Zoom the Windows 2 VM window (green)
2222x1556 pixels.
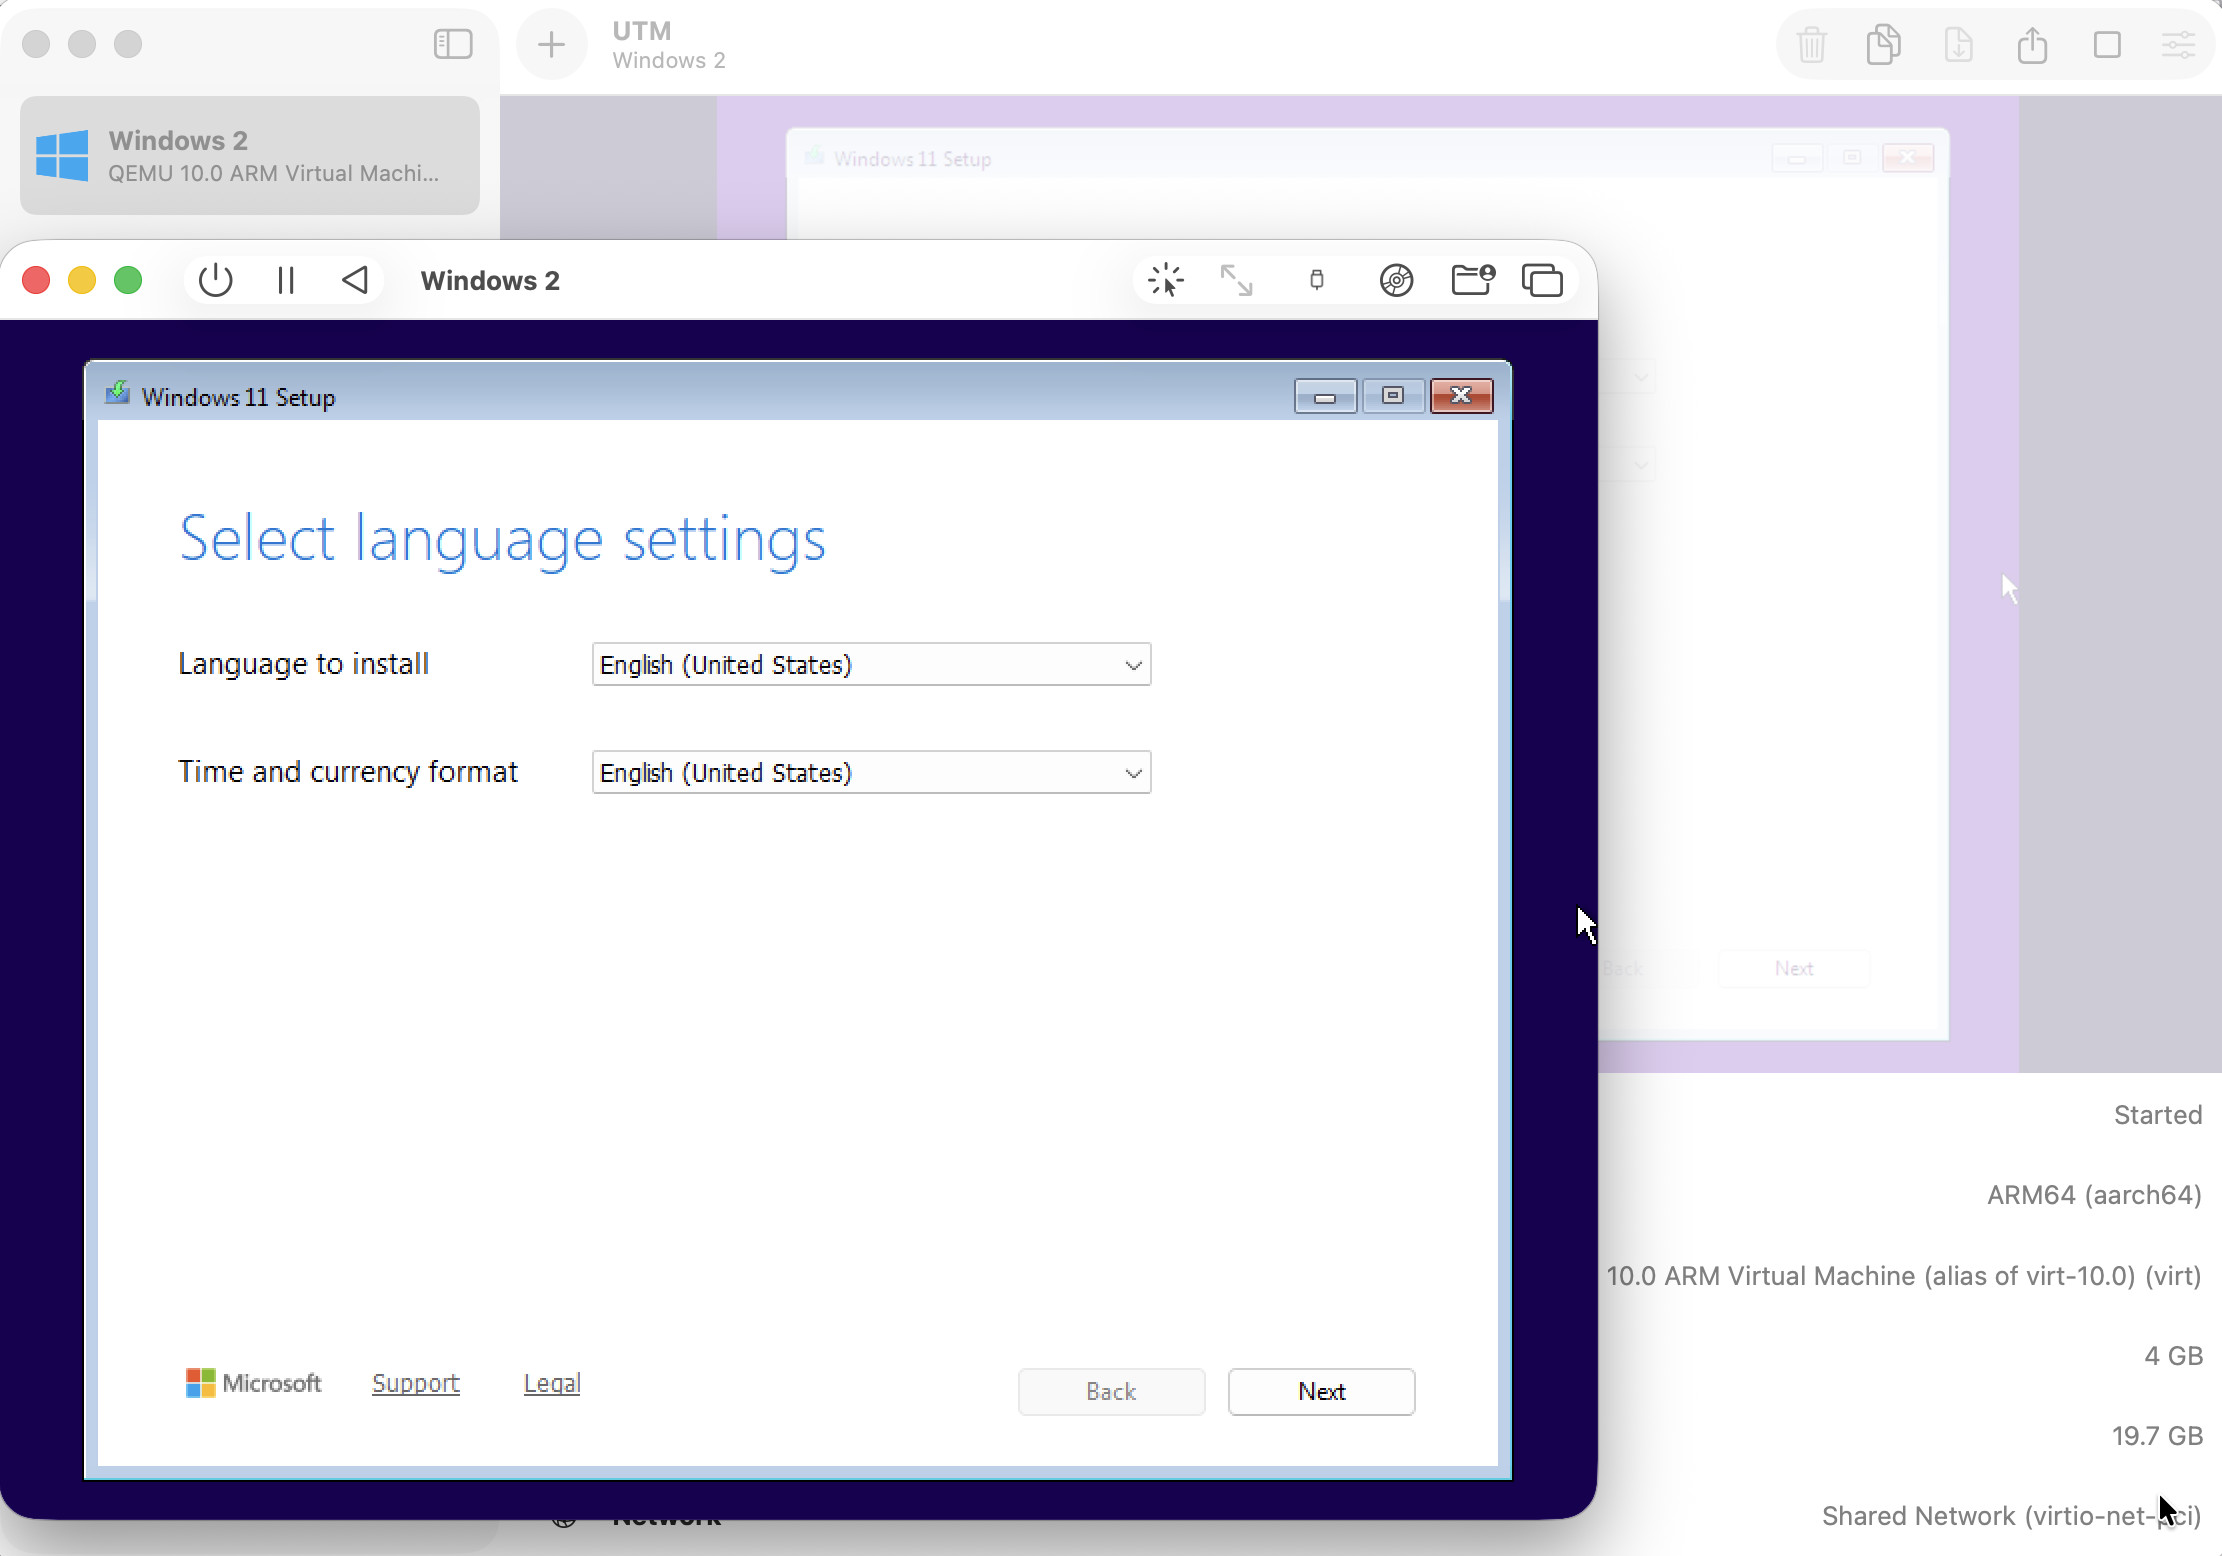point(128,280)
